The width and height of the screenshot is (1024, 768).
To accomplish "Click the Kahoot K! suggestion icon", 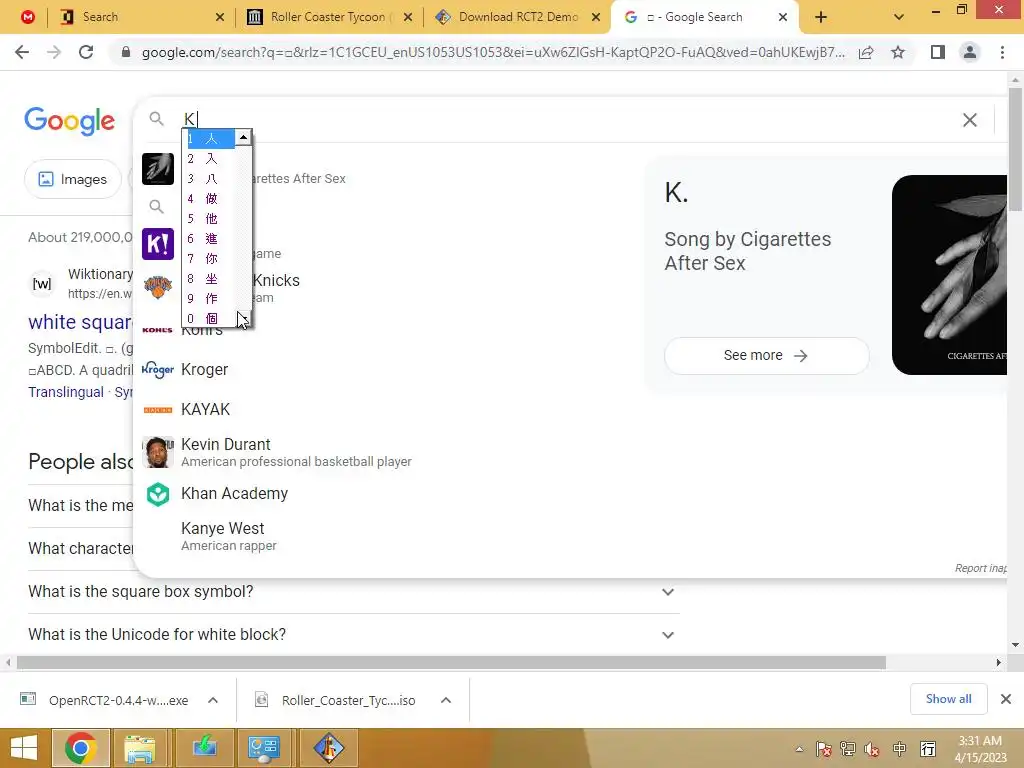I will tap(158, 244).
